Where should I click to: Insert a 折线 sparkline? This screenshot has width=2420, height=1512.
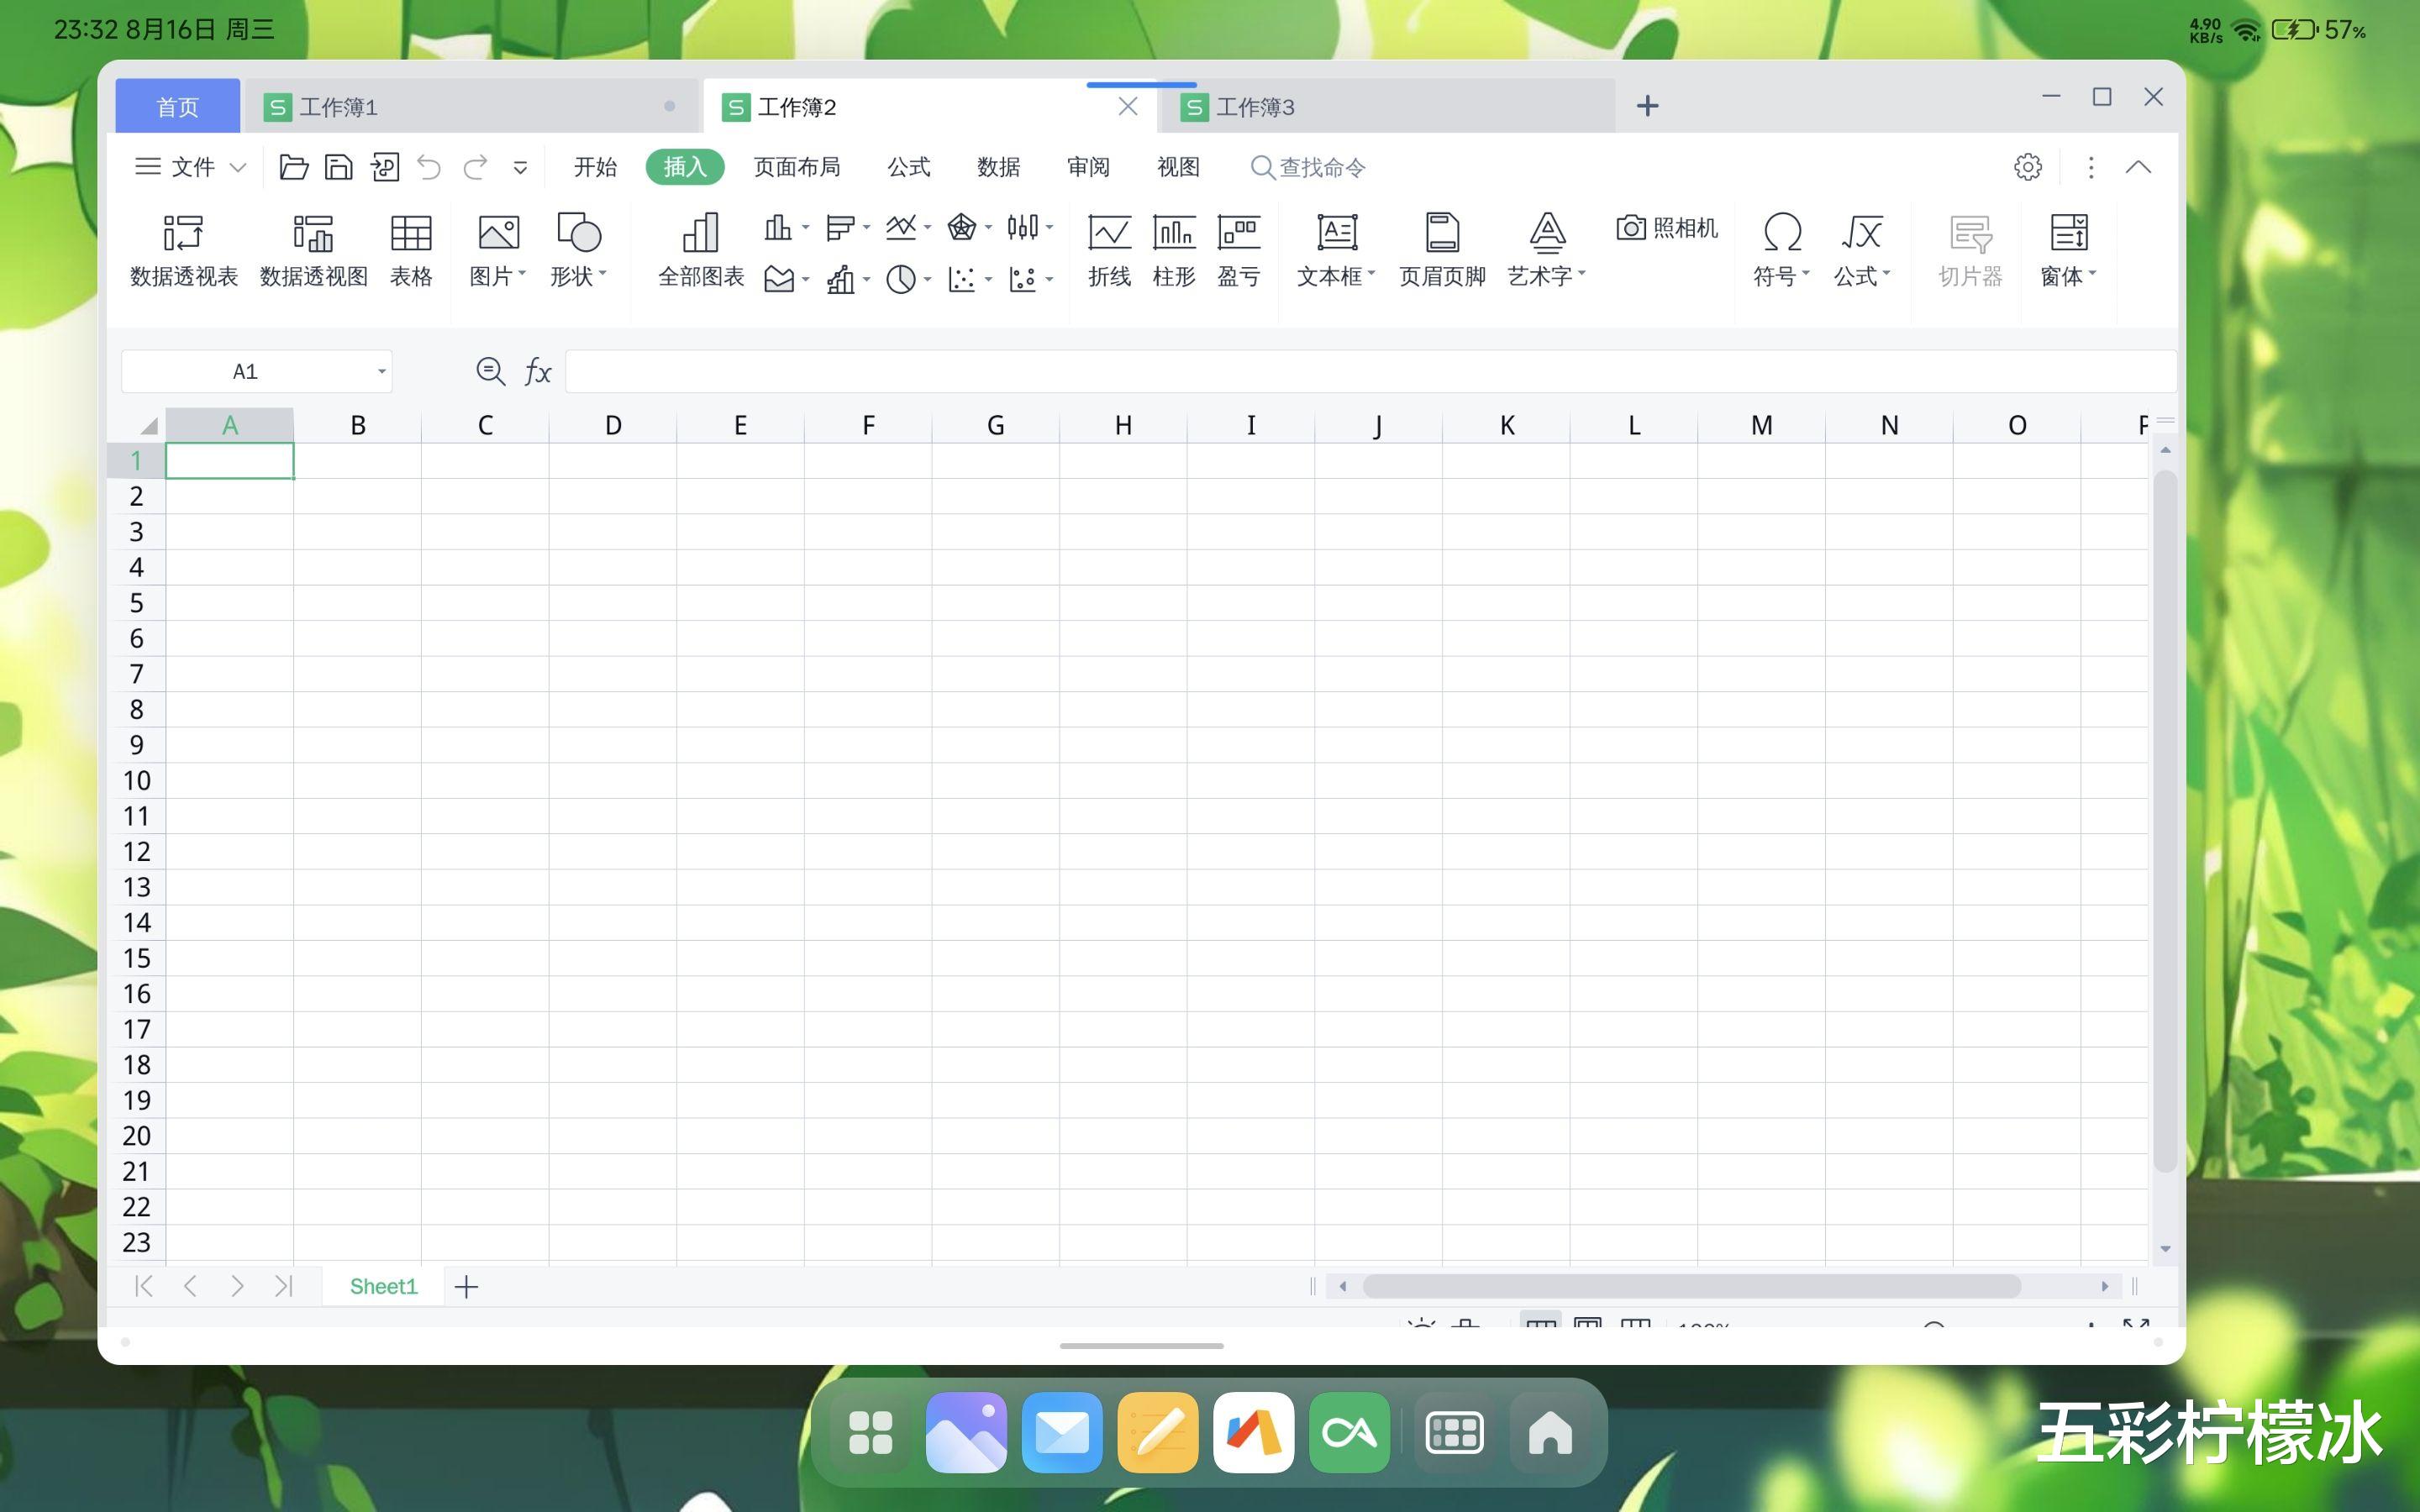coord(1109,250)
